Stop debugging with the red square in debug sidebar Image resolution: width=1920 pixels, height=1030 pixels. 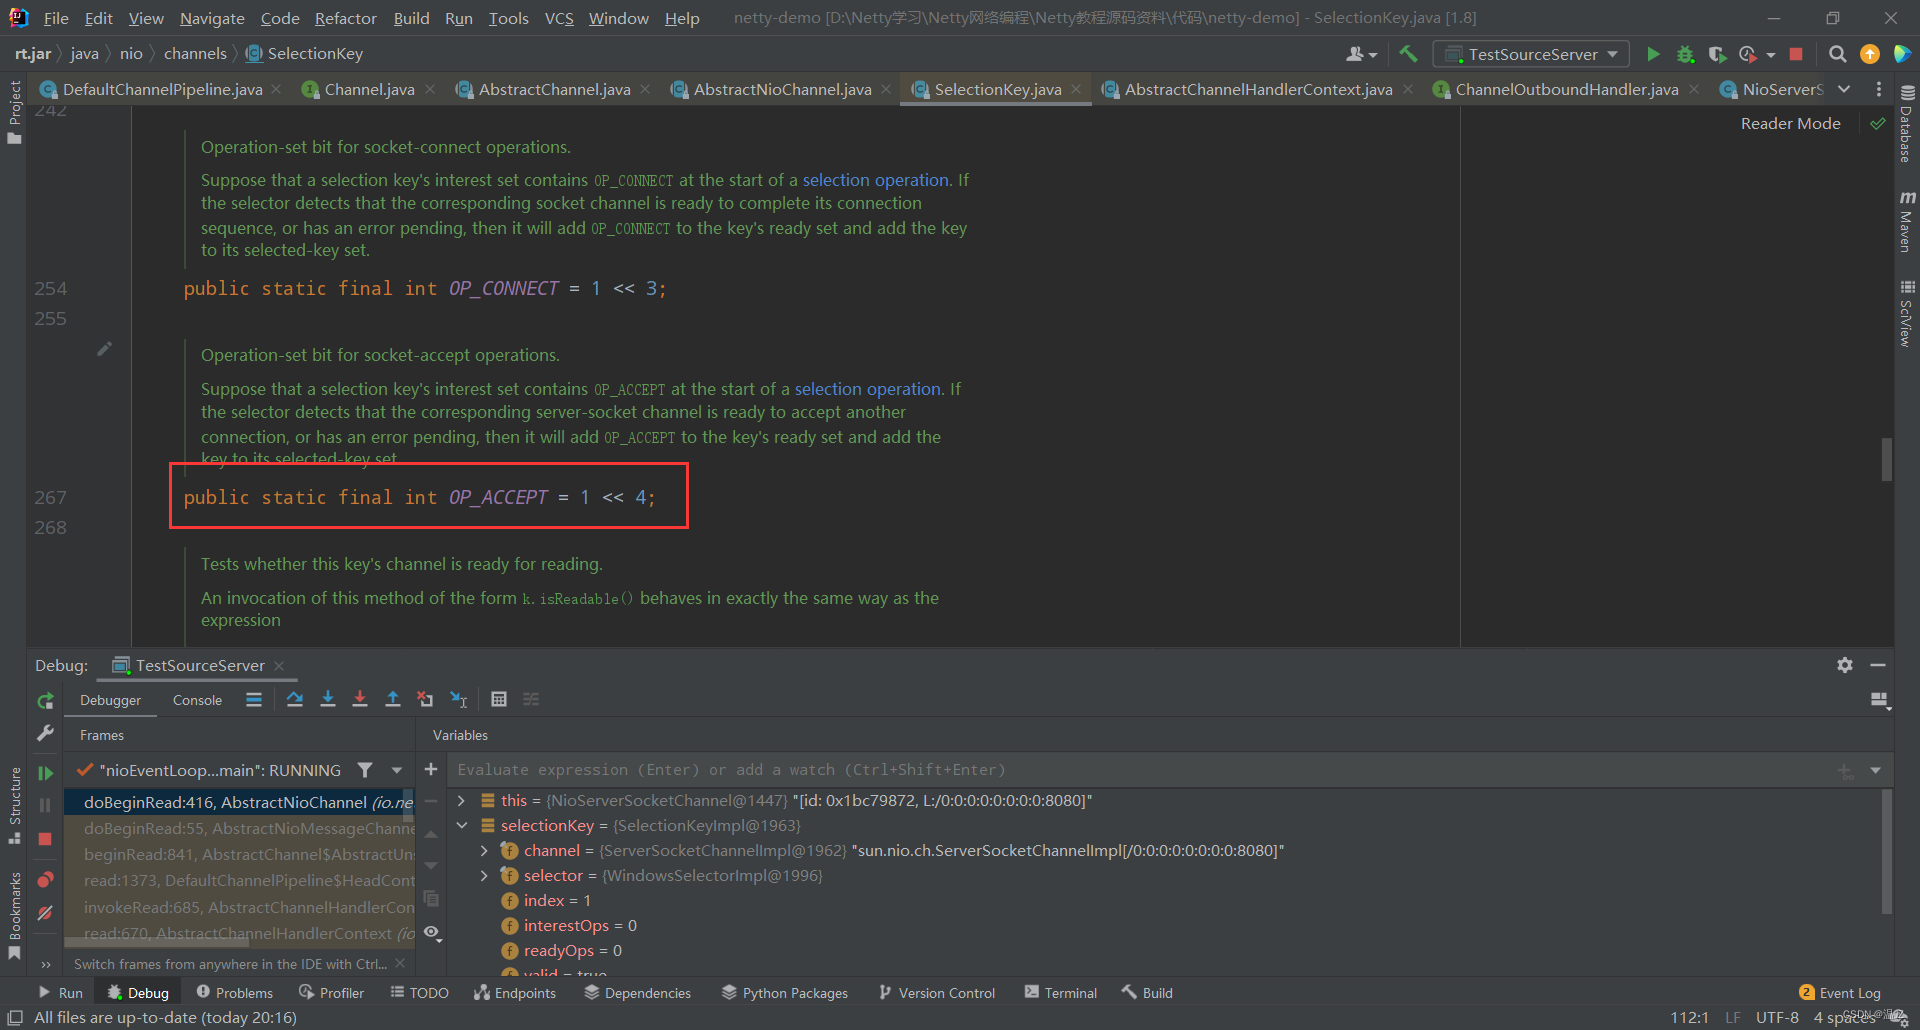(x=45, y=839)
